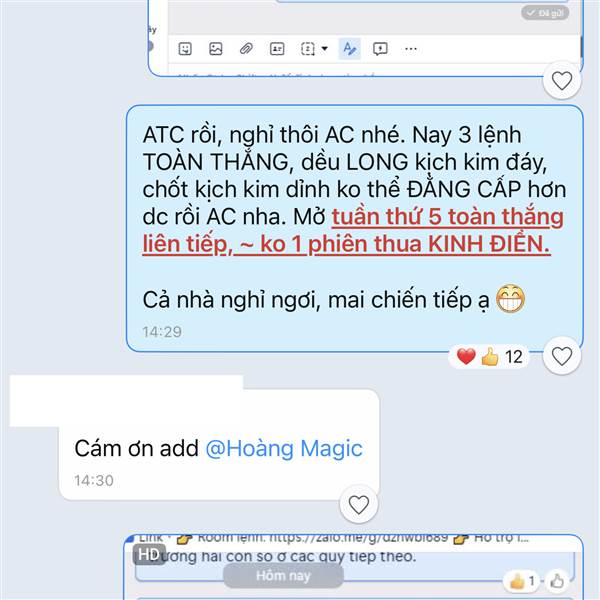Open the contact card icon
Image resolution: width=600 pixels, height=600 pixels.
[277, 49]
